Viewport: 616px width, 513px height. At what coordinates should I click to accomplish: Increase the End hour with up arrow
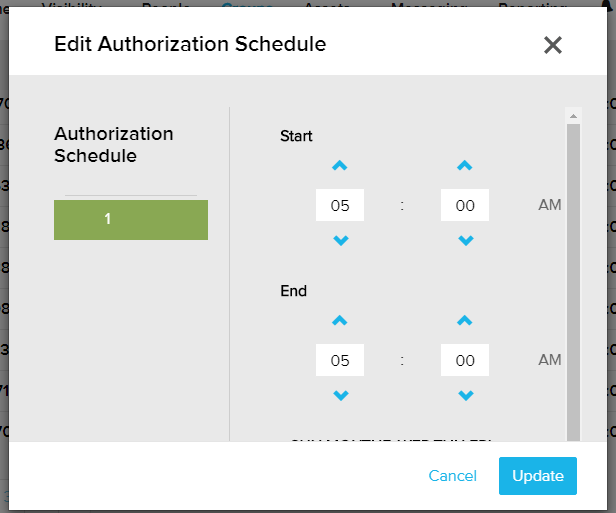point(340,321)
